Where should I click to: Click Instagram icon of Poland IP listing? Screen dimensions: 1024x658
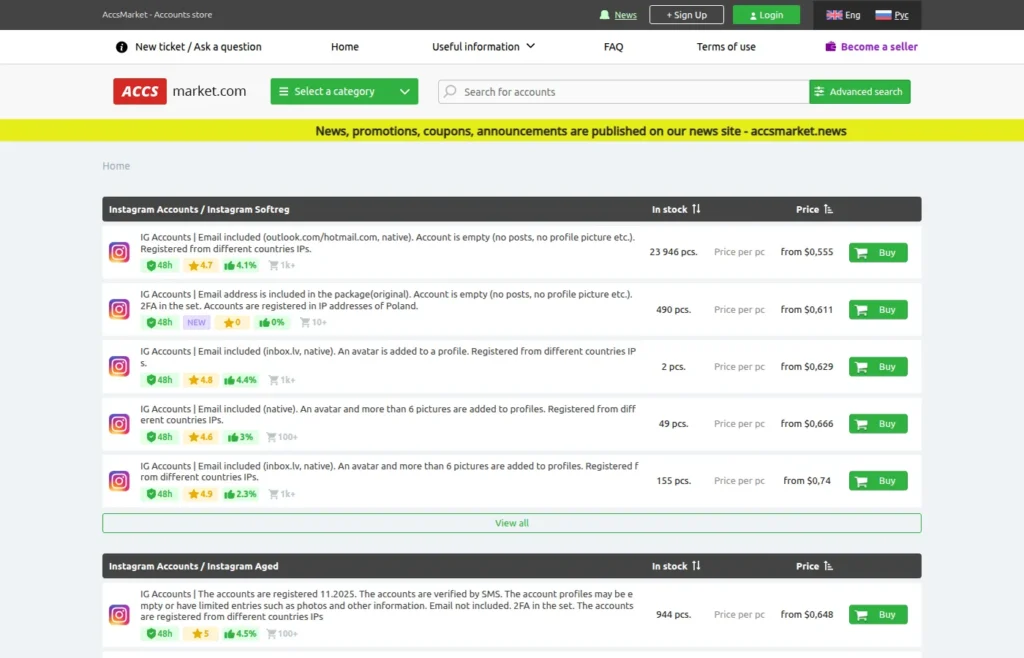[119, 309]
